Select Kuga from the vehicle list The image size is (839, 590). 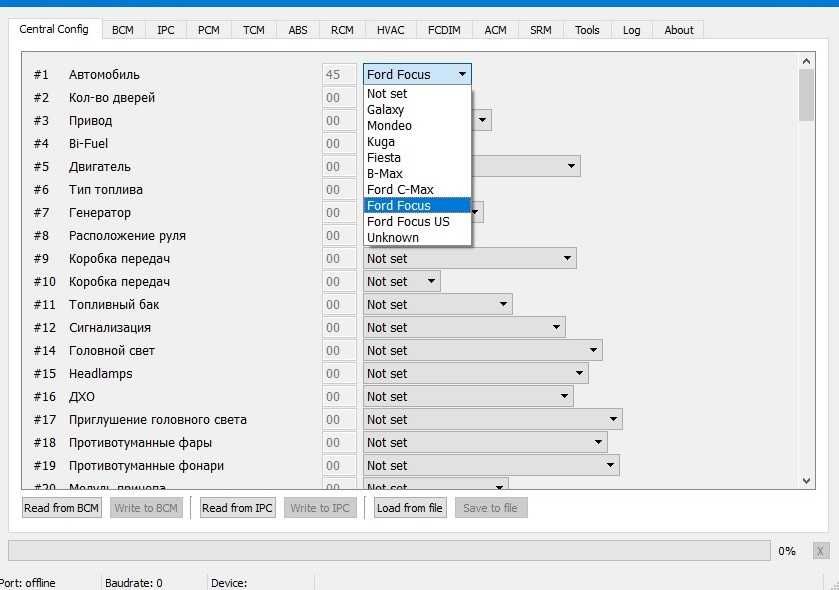pyautogui.click(x=417, y=142)
